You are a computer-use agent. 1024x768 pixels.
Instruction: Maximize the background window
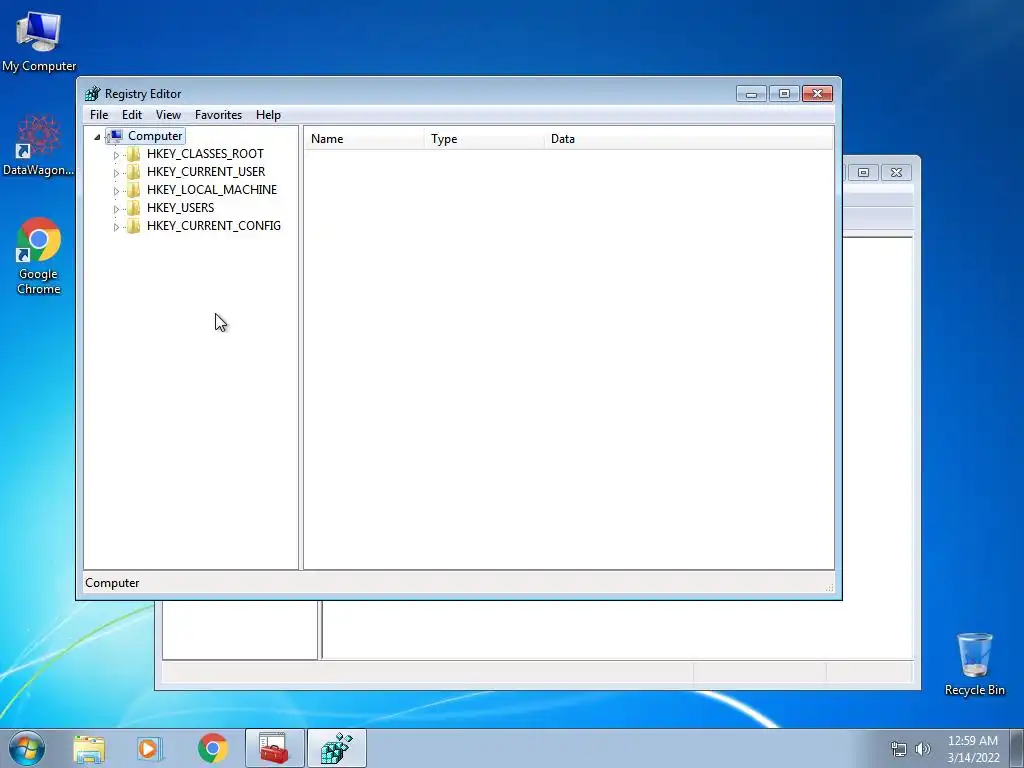[863, 172]
